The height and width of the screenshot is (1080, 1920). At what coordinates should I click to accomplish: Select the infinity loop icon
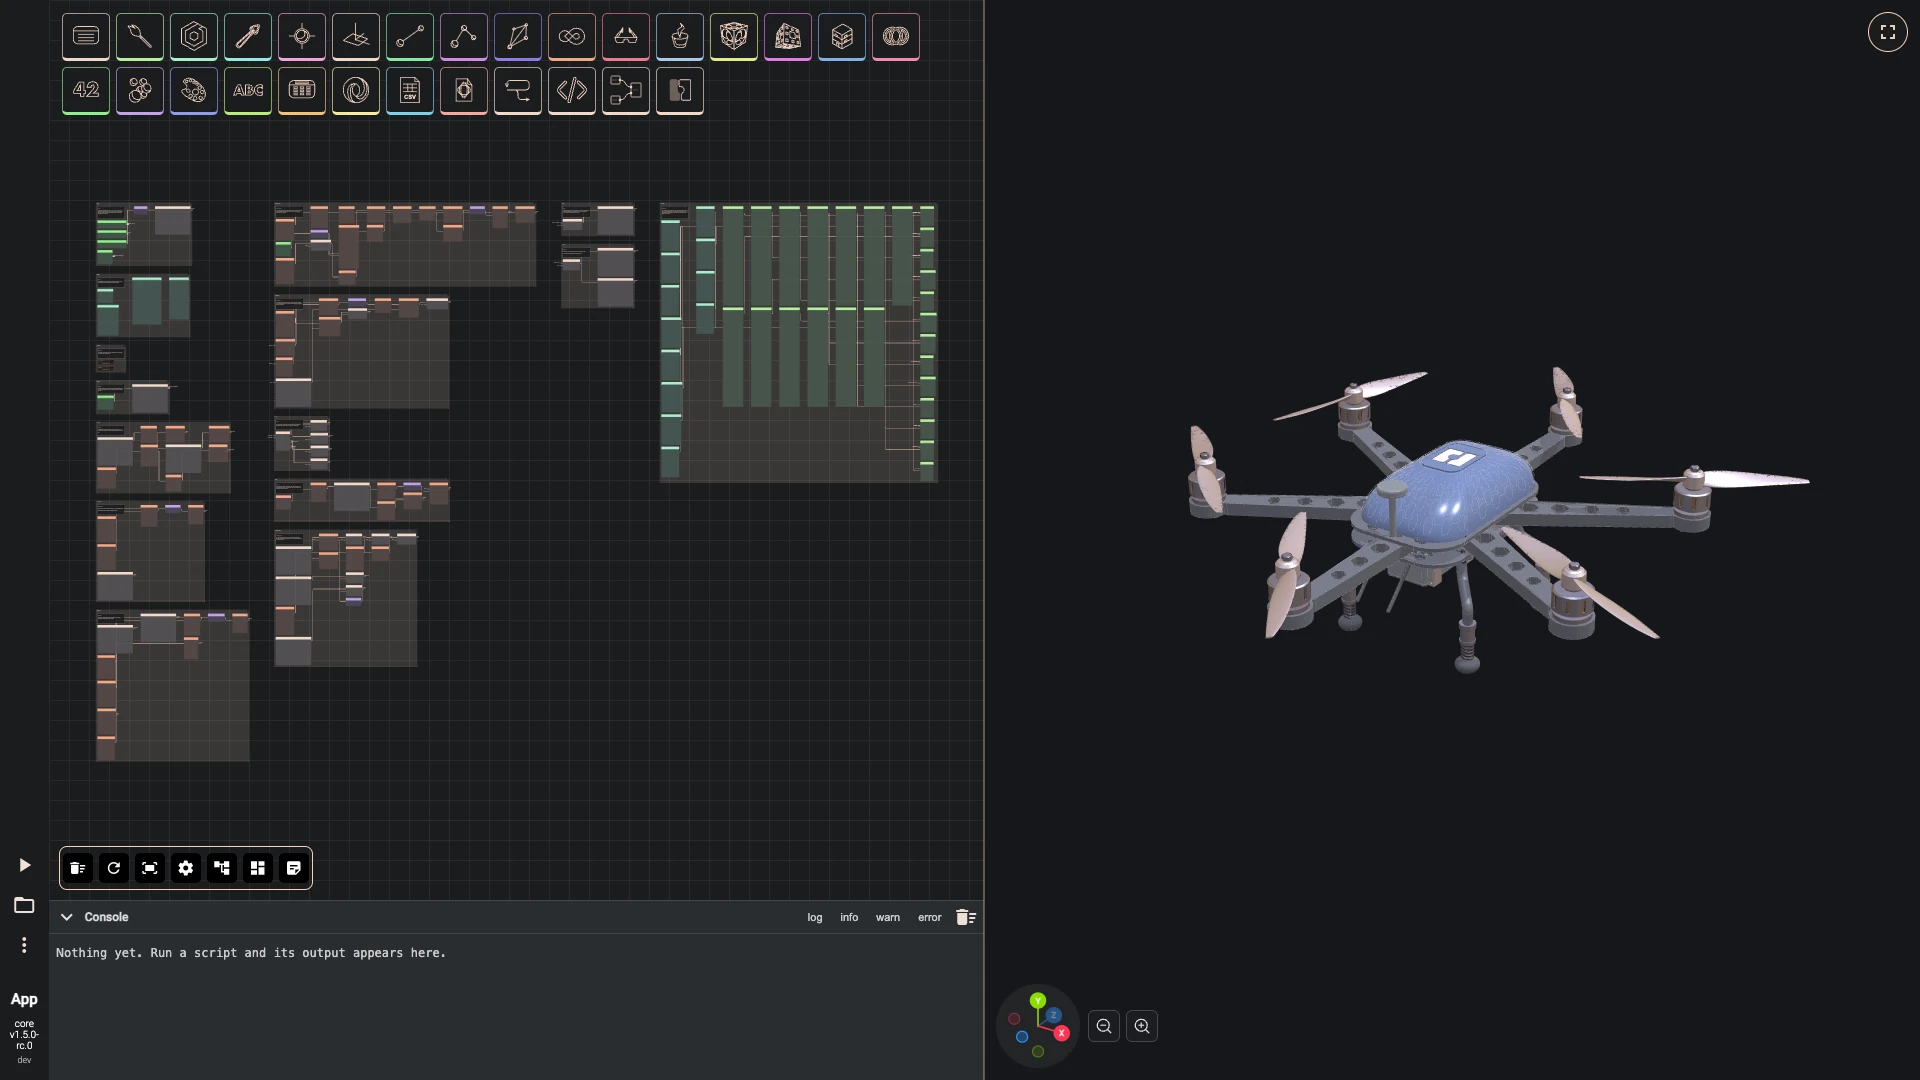(x=572, y=37)
